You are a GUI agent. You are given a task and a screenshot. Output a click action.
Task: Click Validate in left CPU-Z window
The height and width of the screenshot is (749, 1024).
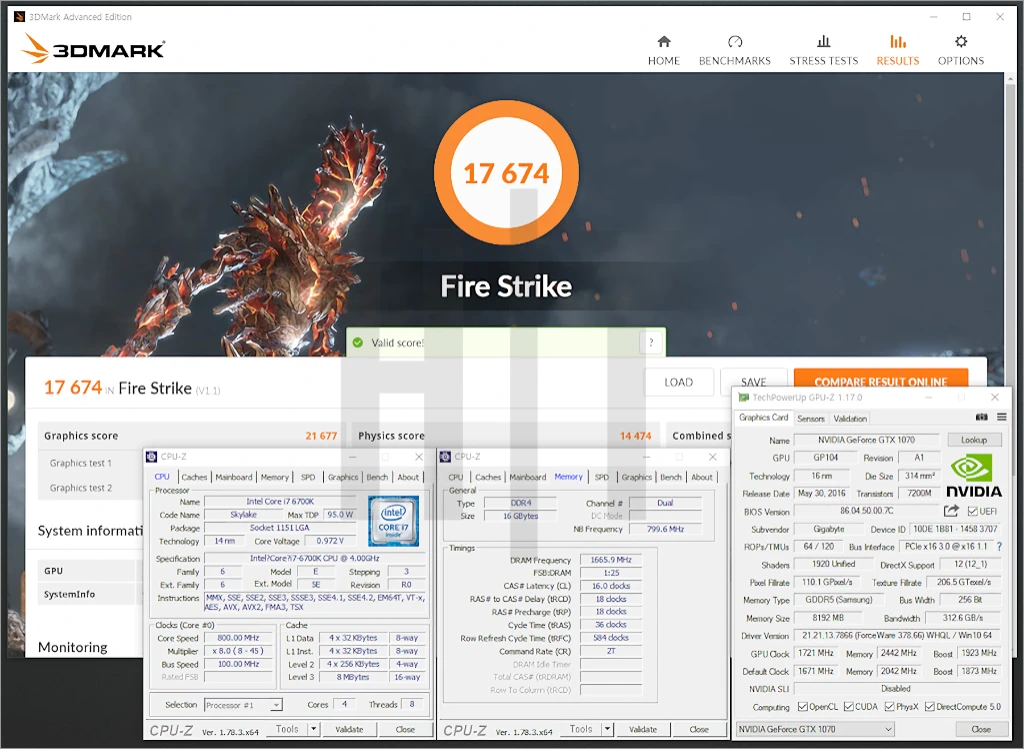click(349, 729)
